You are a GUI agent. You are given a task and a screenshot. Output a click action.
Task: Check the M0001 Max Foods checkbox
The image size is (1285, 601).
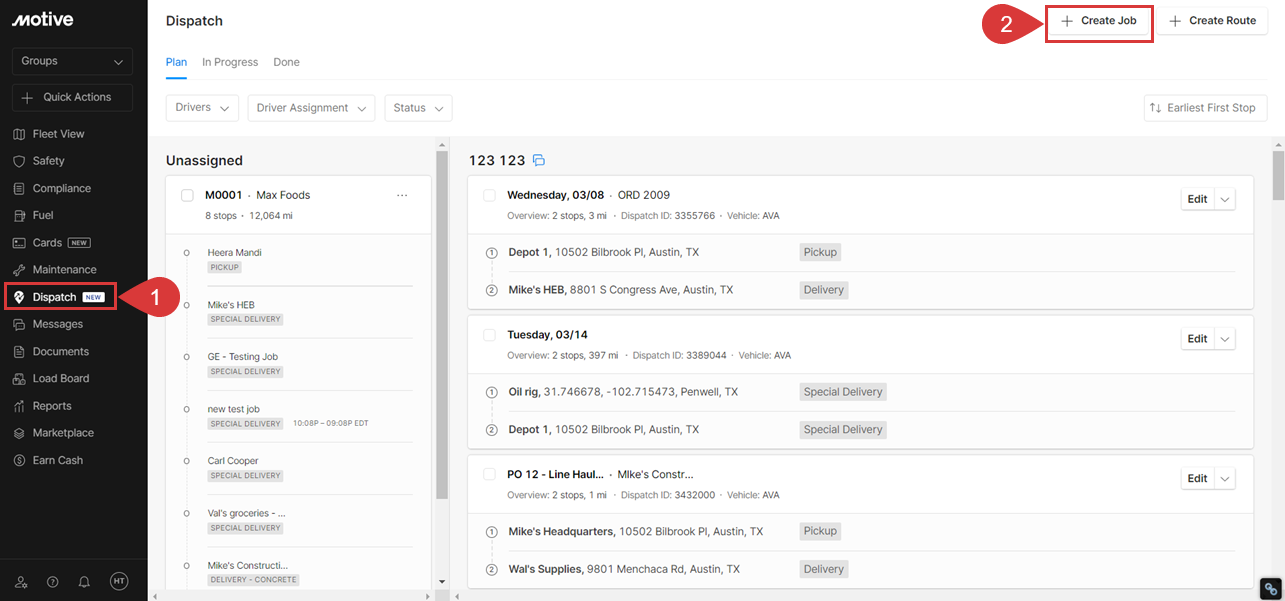coord(187,196)
